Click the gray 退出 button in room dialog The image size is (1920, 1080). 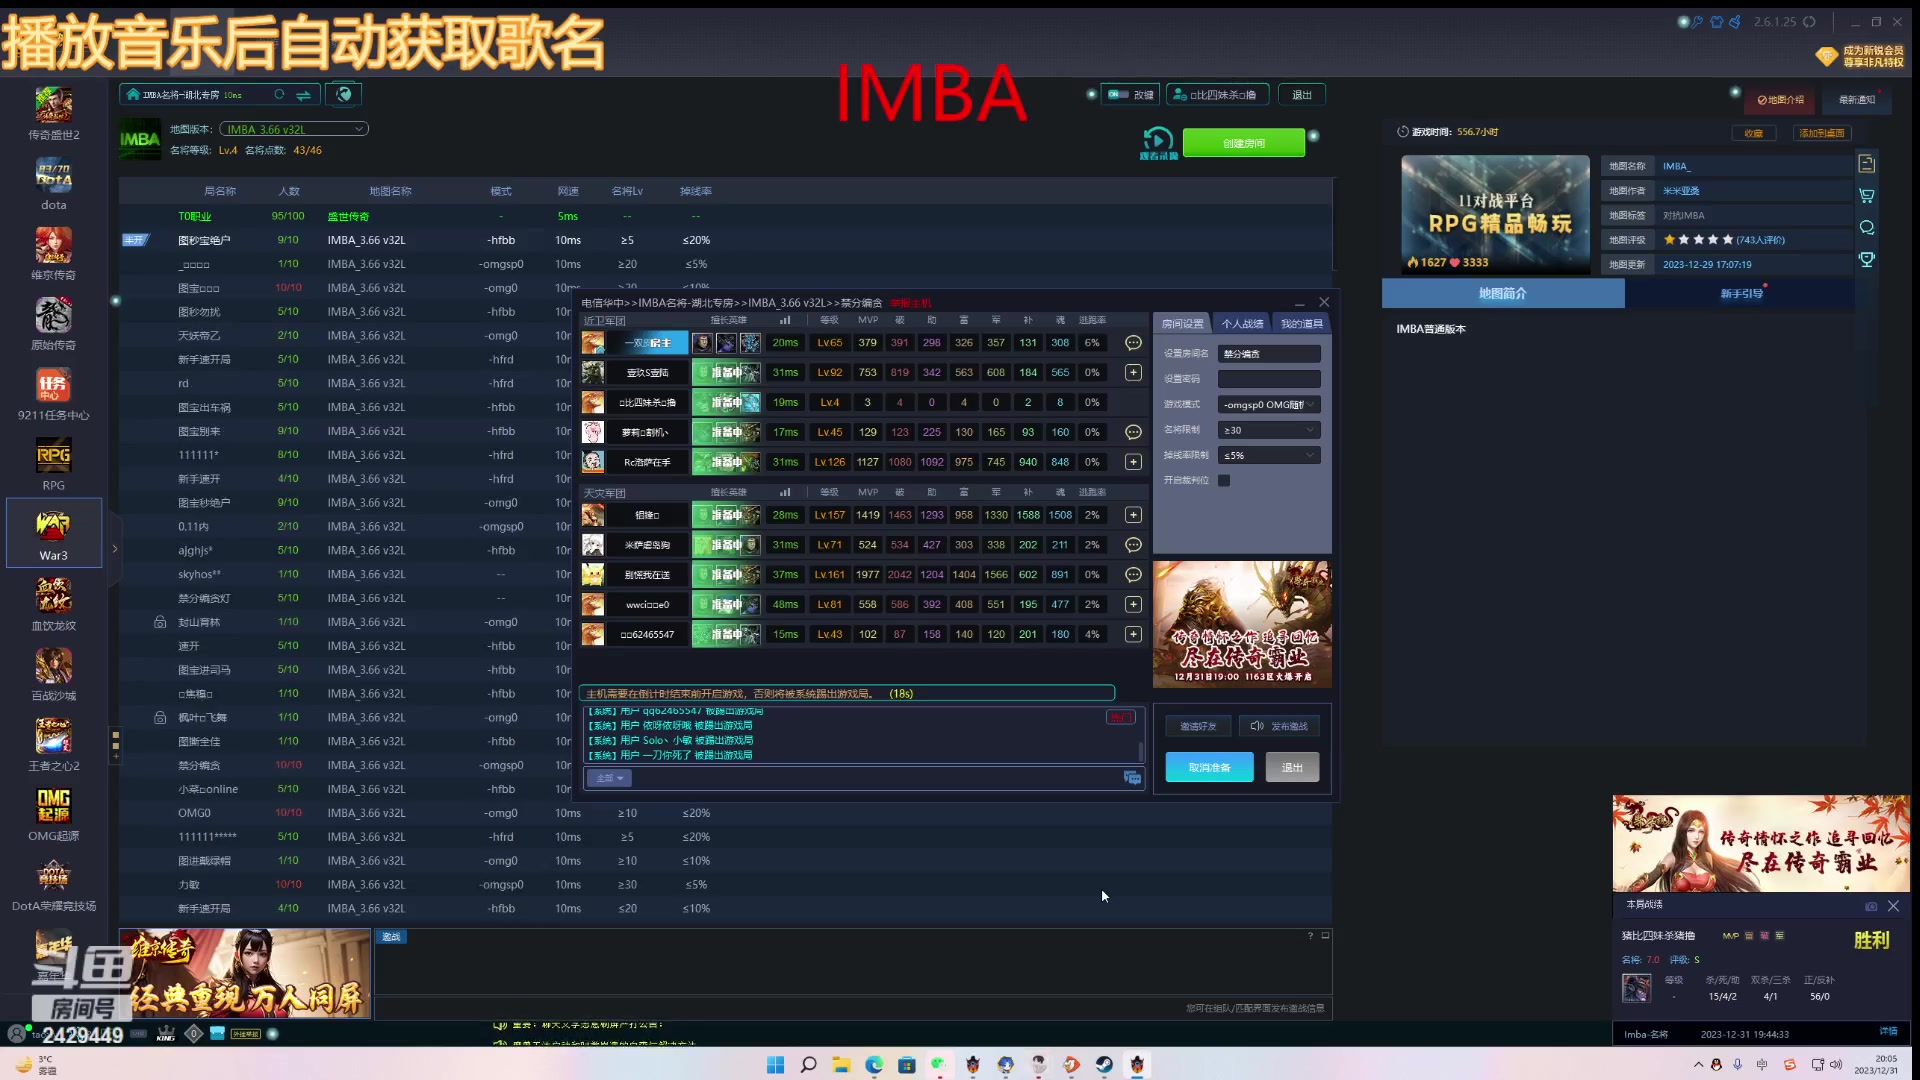[x=1292, y=767]
